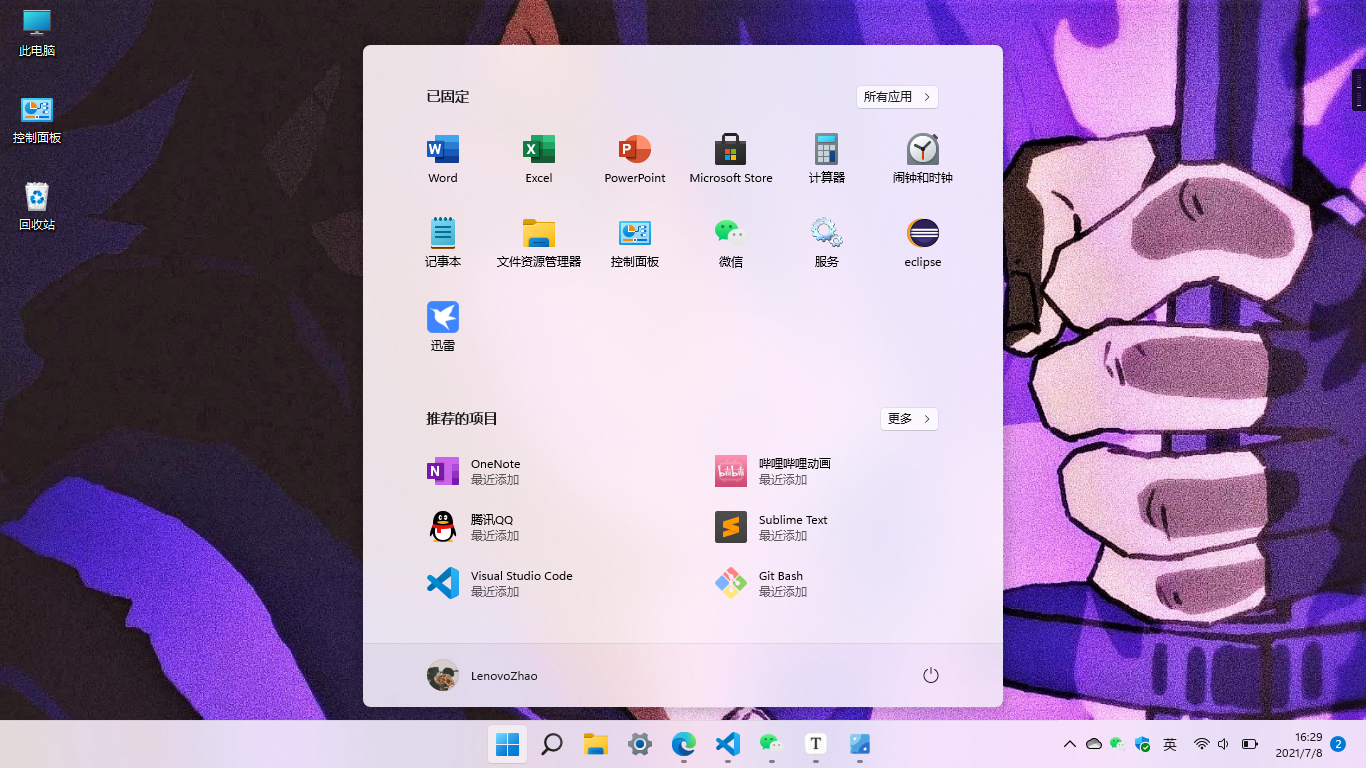Open Microsoft Store from pinned apps
The image size is (1366, 768).
[x=731, y=159]
